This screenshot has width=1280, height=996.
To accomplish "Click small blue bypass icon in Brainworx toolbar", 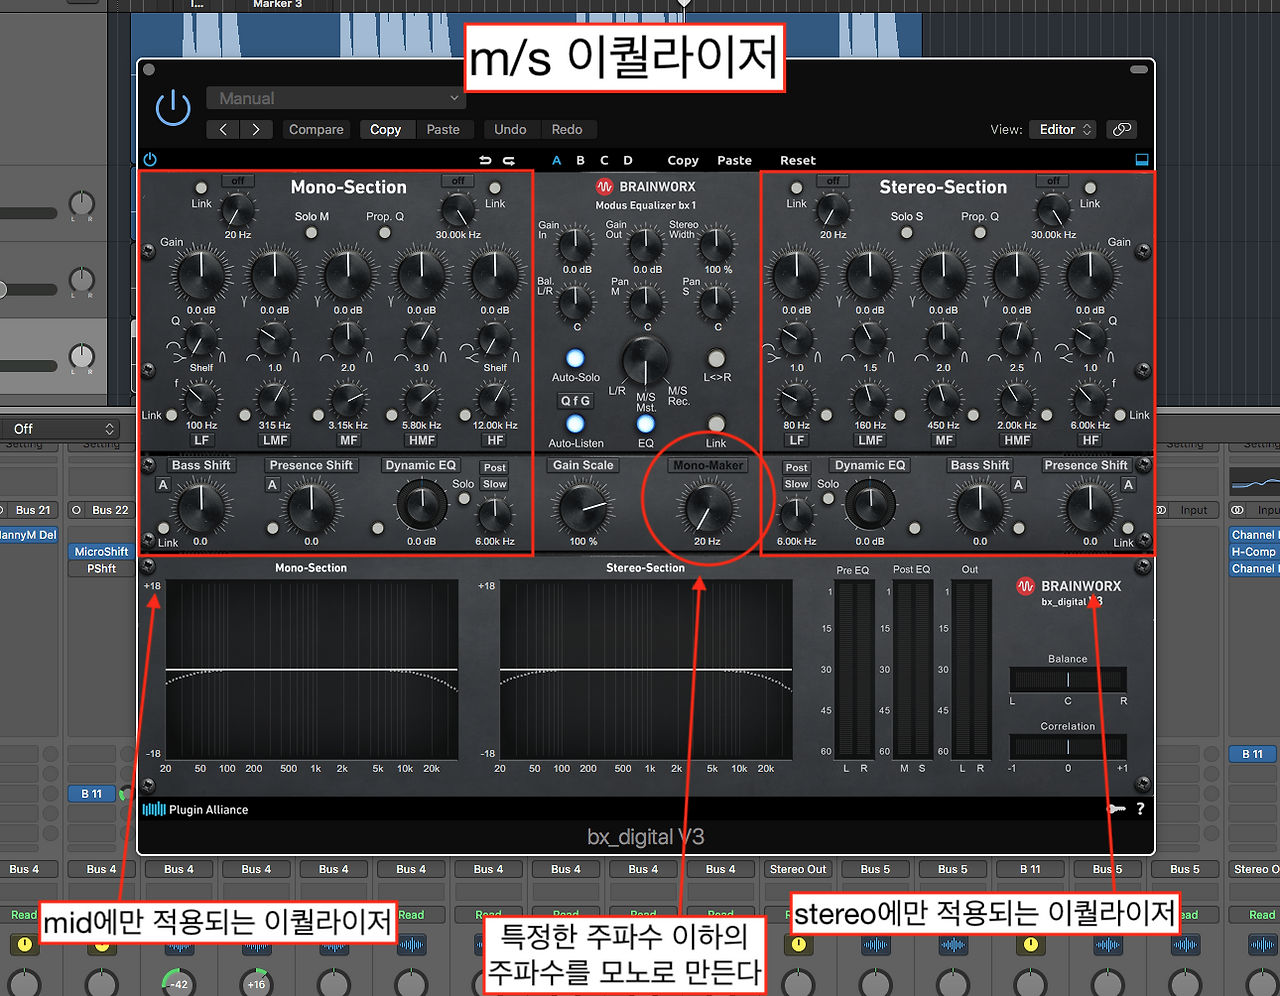I will click(150, 160).
